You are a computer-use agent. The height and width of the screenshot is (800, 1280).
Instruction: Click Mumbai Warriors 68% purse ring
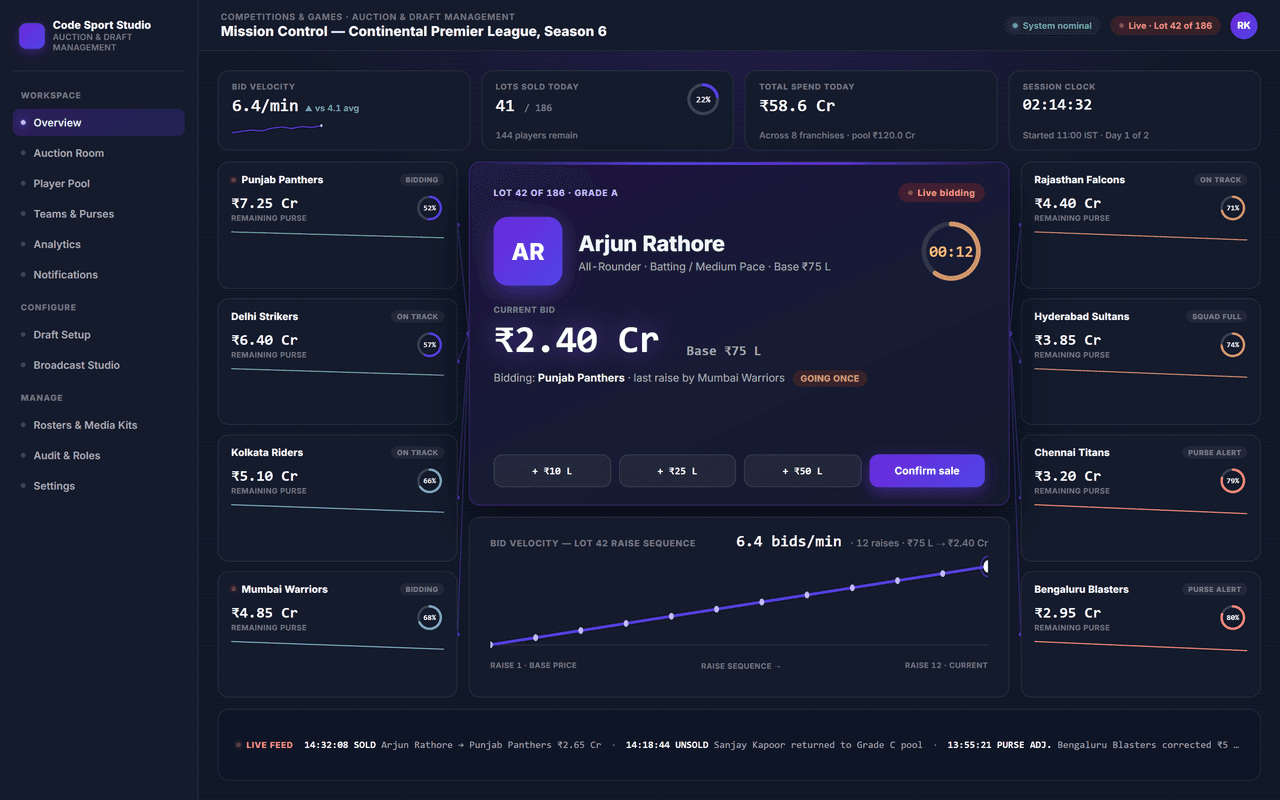pyautogui.click(x=430, y=618)
